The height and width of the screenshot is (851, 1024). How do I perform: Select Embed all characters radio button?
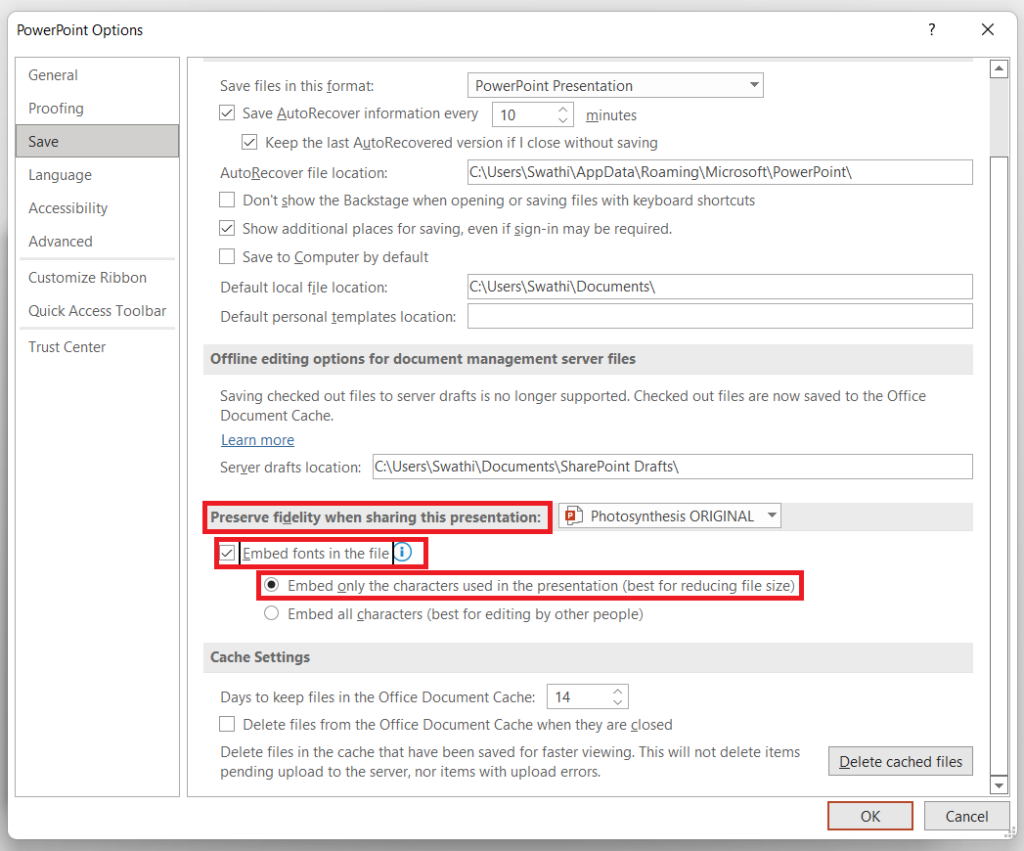click(271, 613)
